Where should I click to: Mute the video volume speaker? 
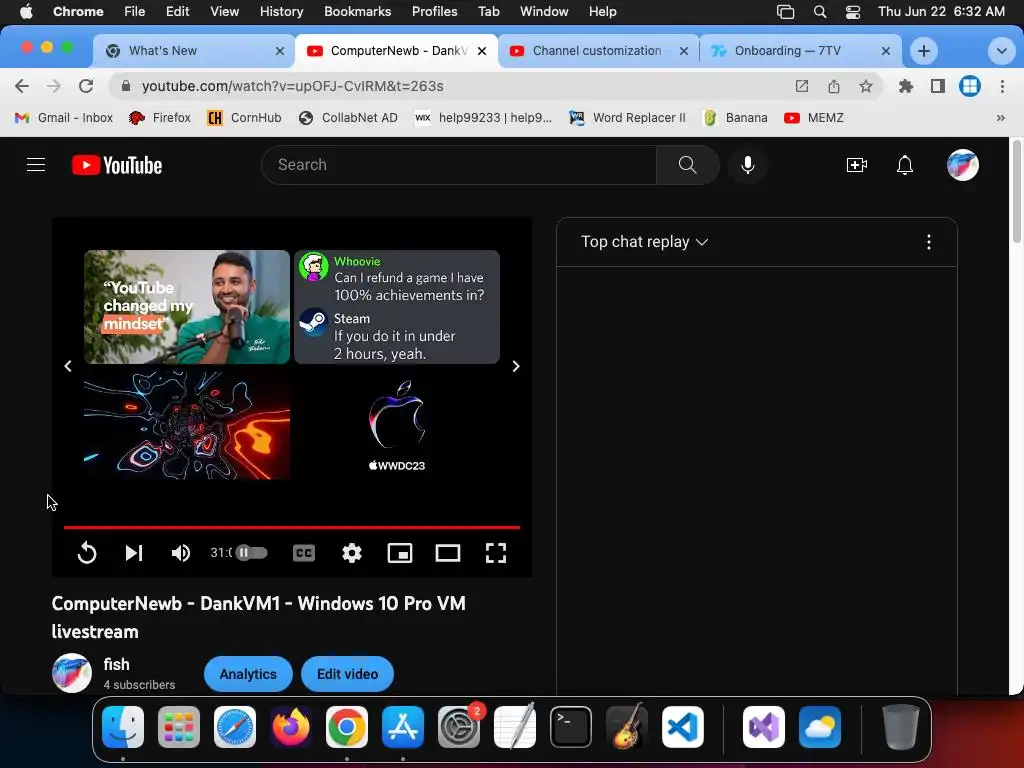[x=181, y=553]
